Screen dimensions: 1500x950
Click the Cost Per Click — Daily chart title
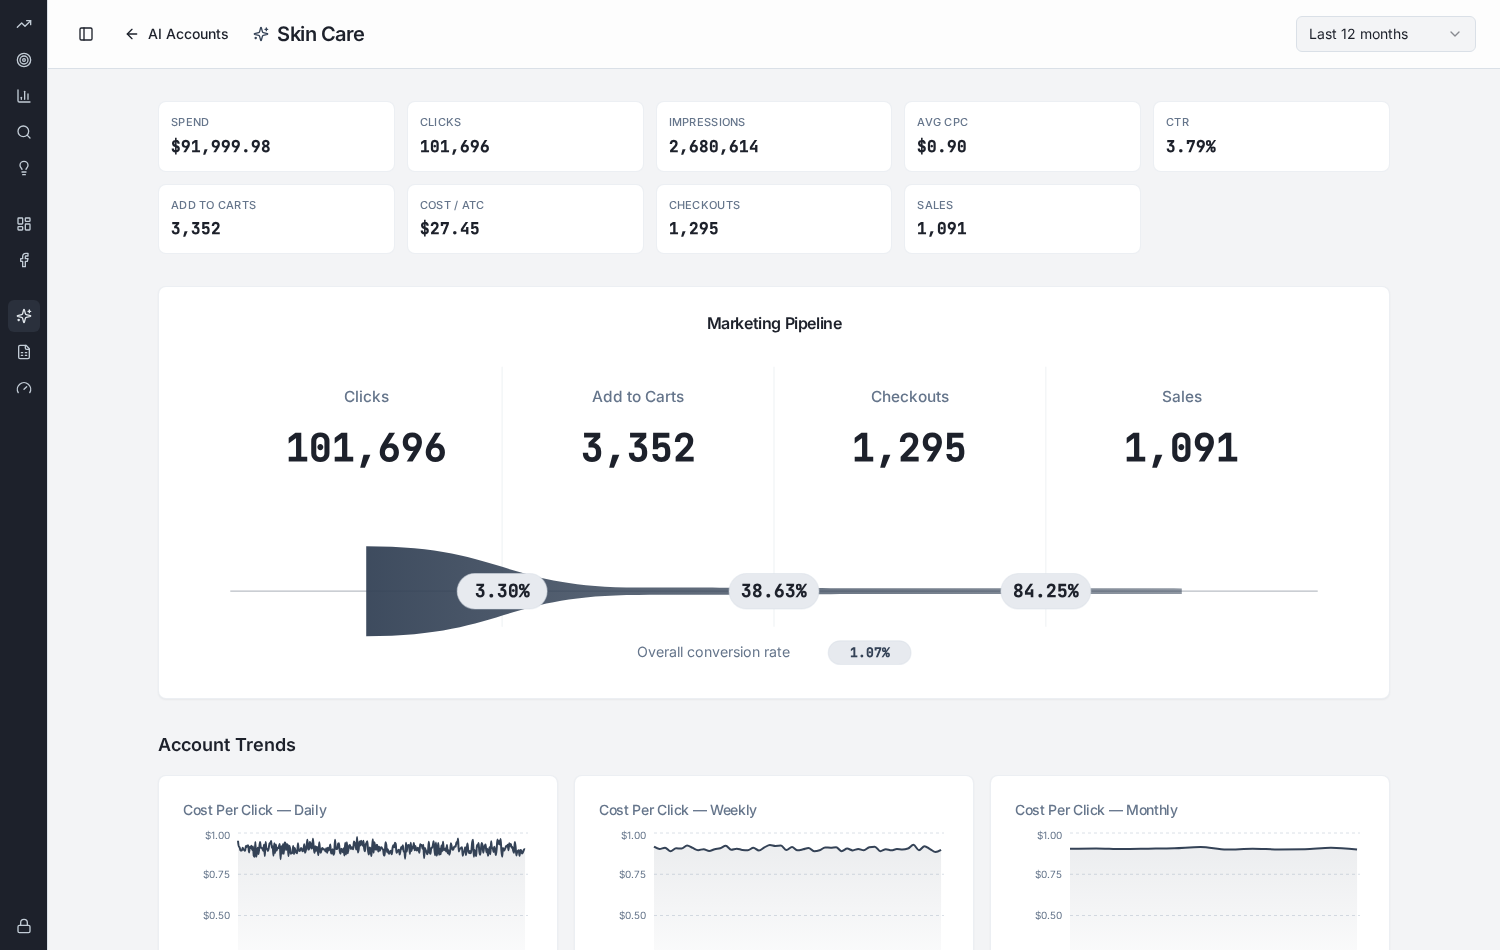[x=255, y=810]
